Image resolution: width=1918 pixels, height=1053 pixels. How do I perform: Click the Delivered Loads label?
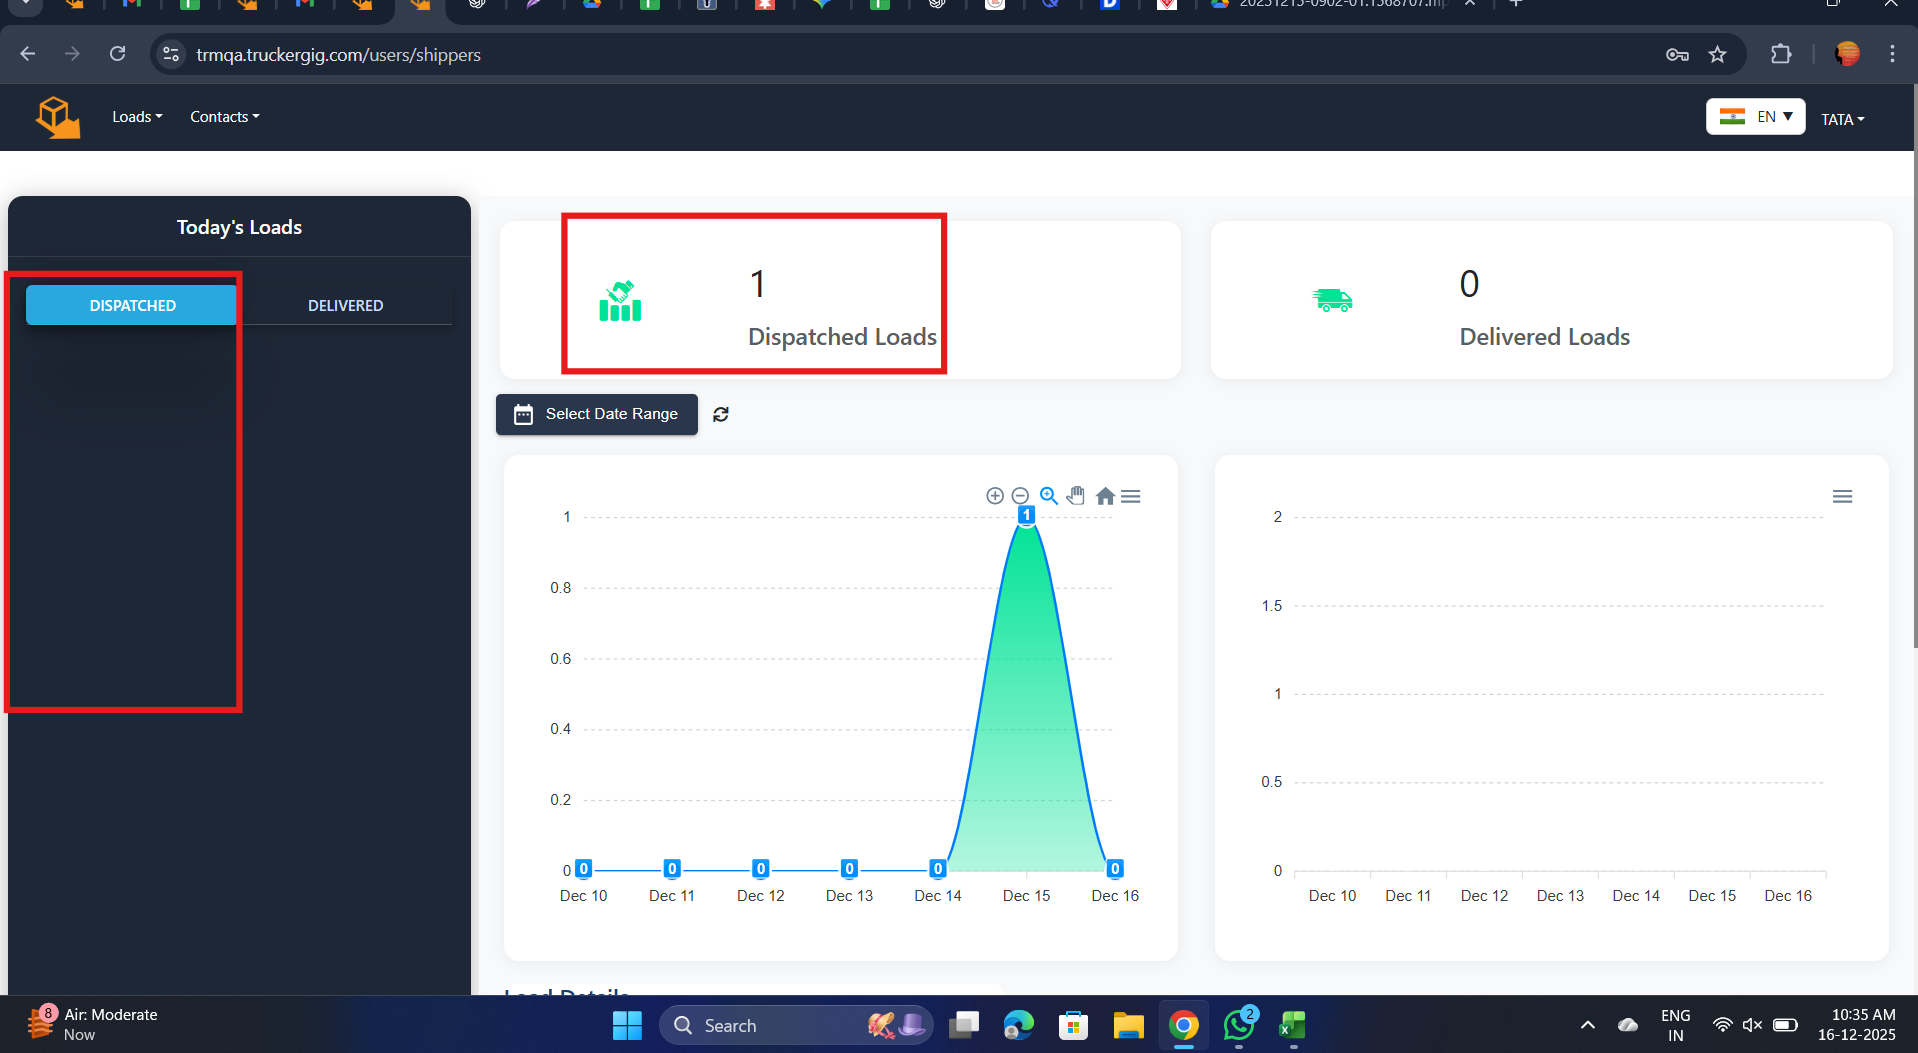pos(1544,337)
